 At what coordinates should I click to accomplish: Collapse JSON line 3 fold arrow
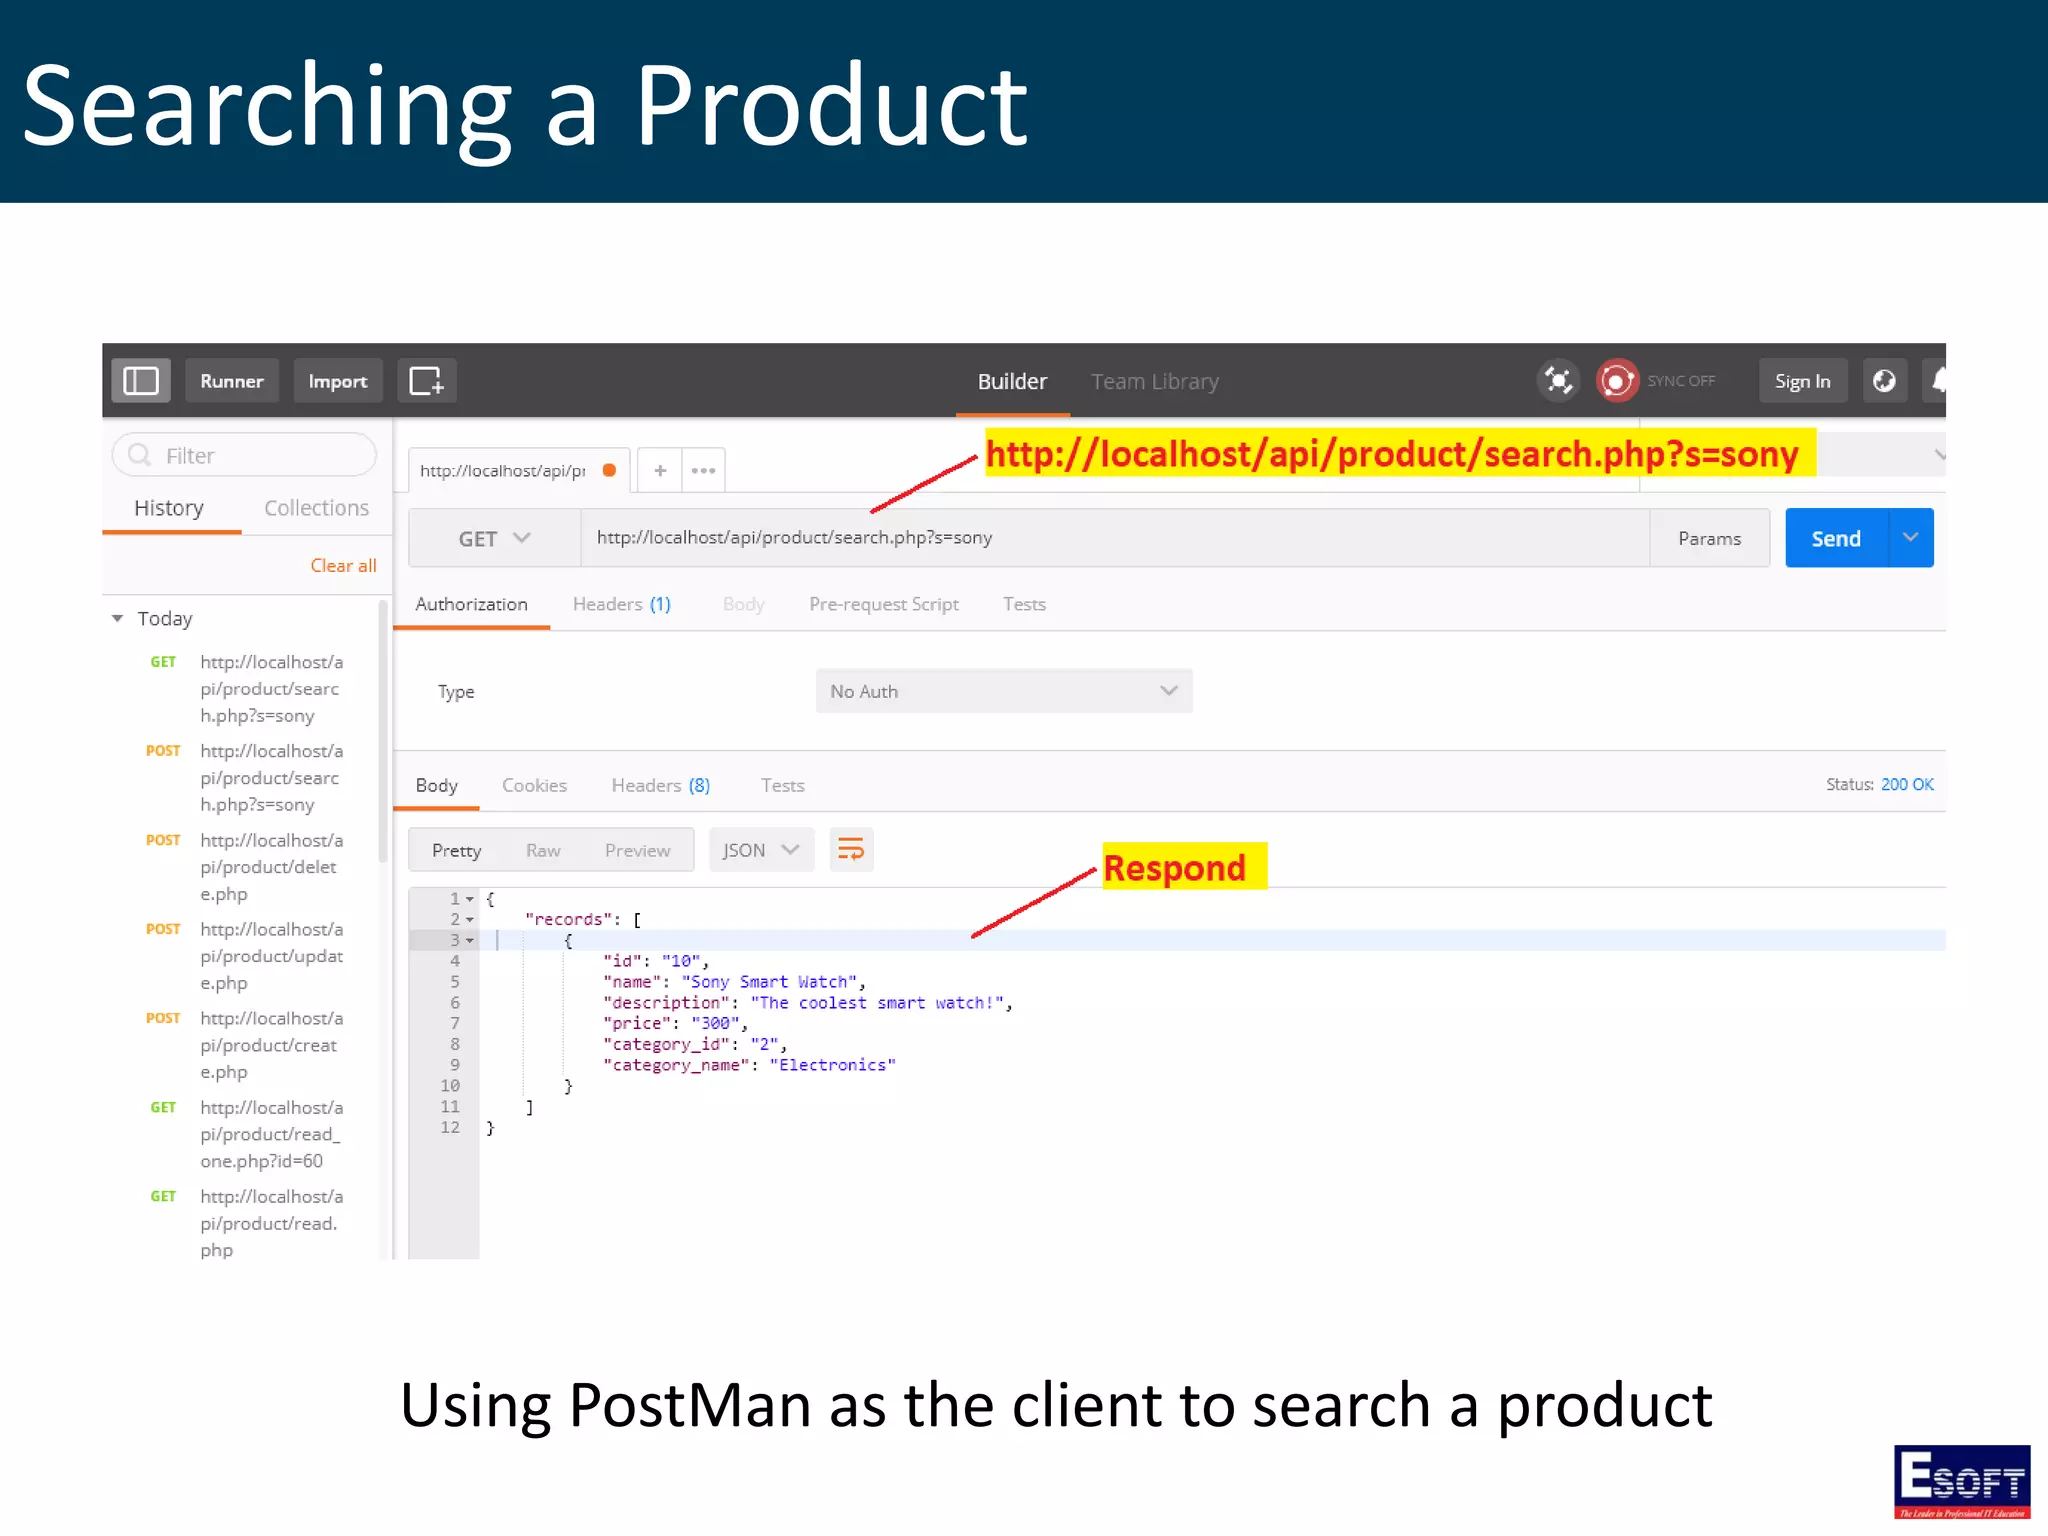click(470, 941)
